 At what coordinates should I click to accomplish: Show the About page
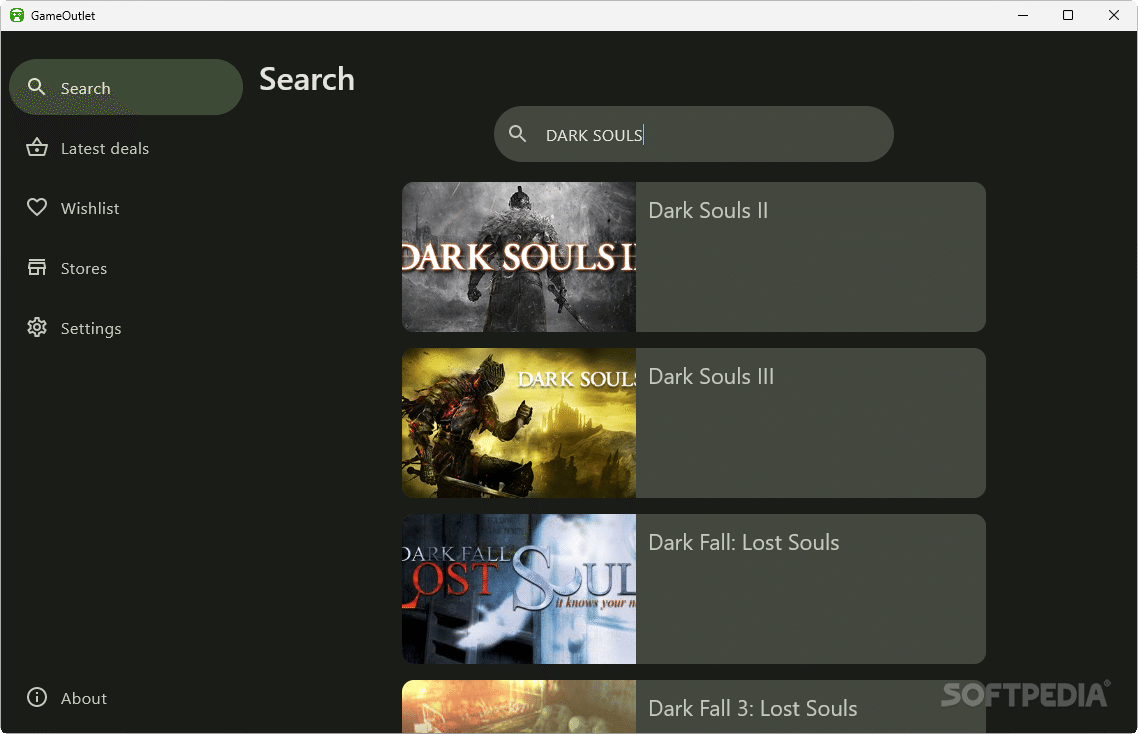click(x=83, y=698)
